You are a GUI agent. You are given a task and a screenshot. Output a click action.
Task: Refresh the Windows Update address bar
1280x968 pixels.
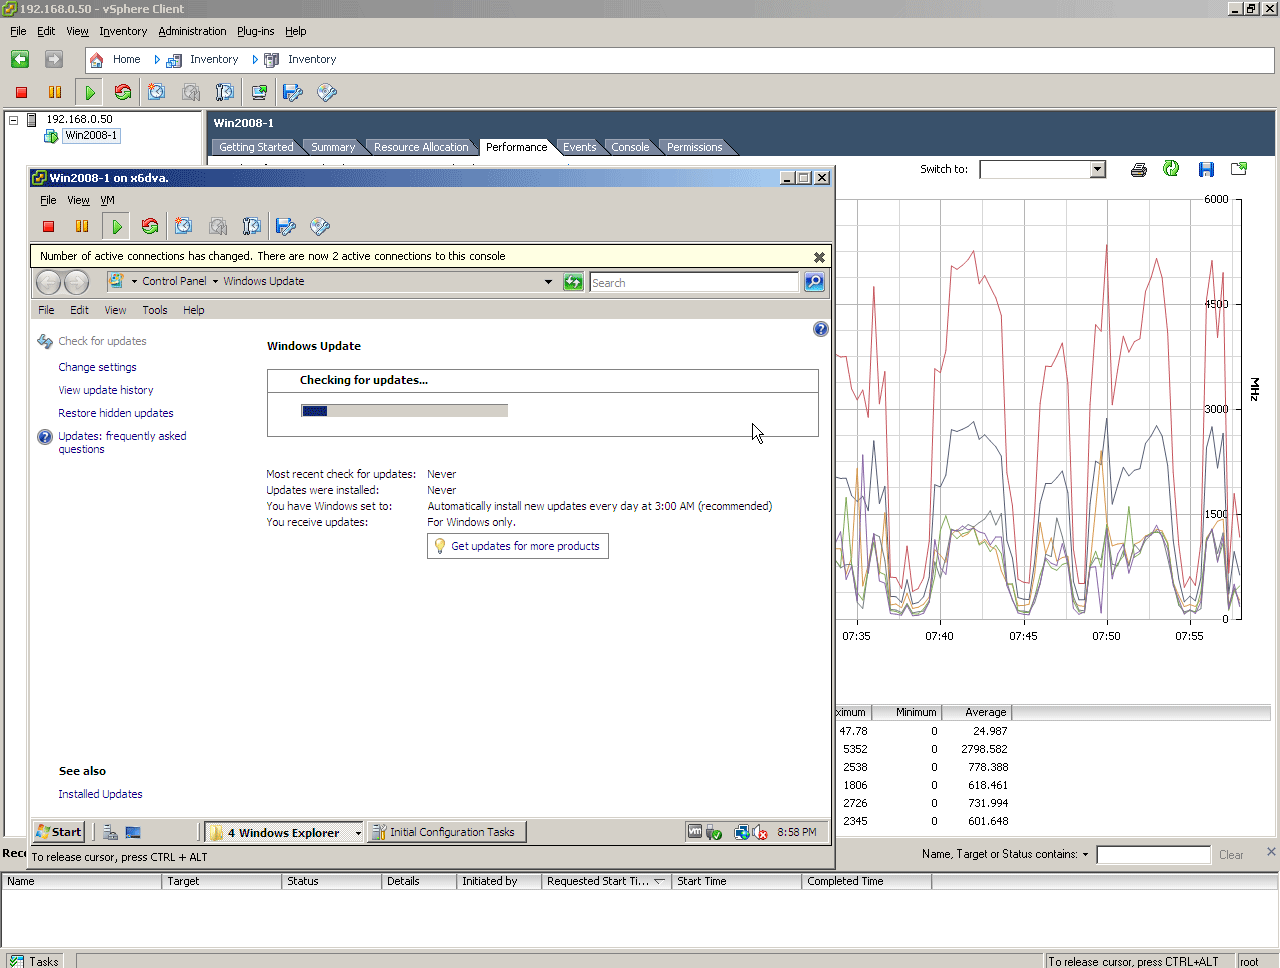pos(573,282)
